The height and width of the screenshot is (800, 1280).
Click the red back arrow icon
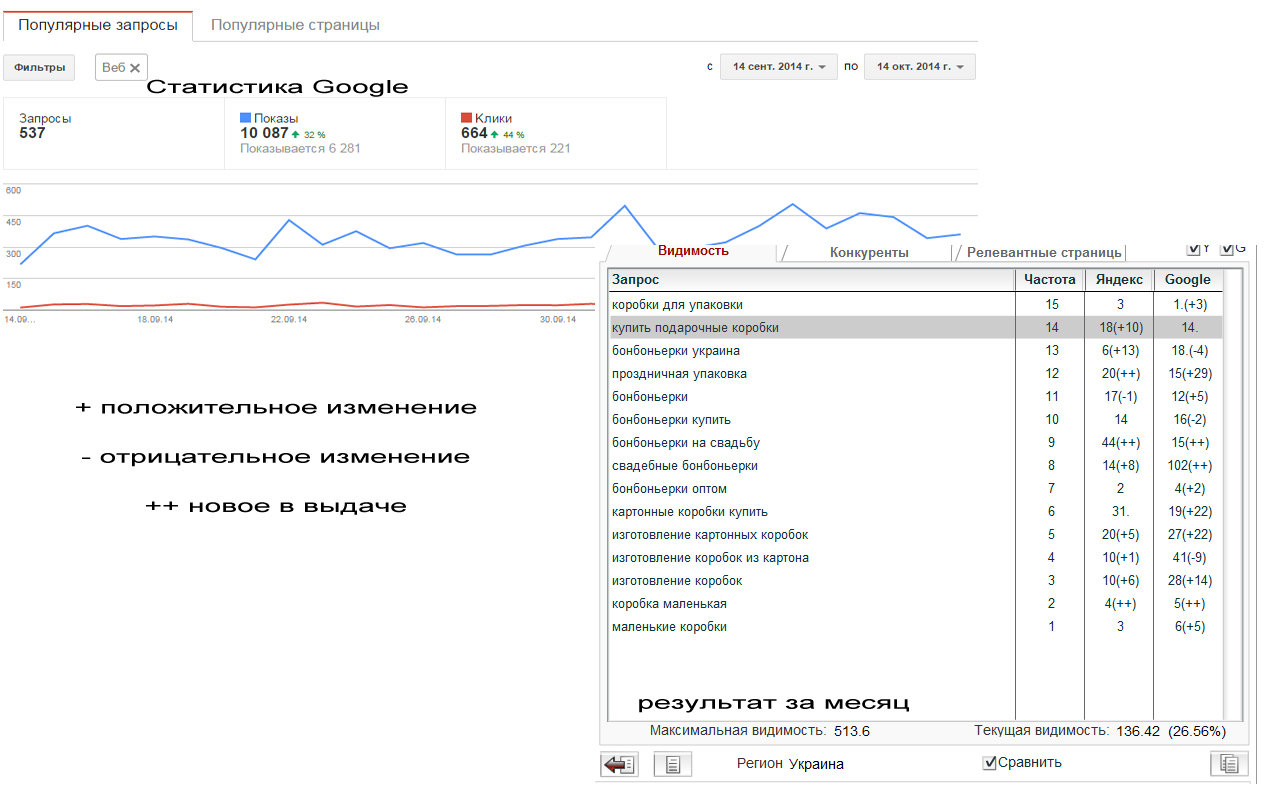point(619,764)
